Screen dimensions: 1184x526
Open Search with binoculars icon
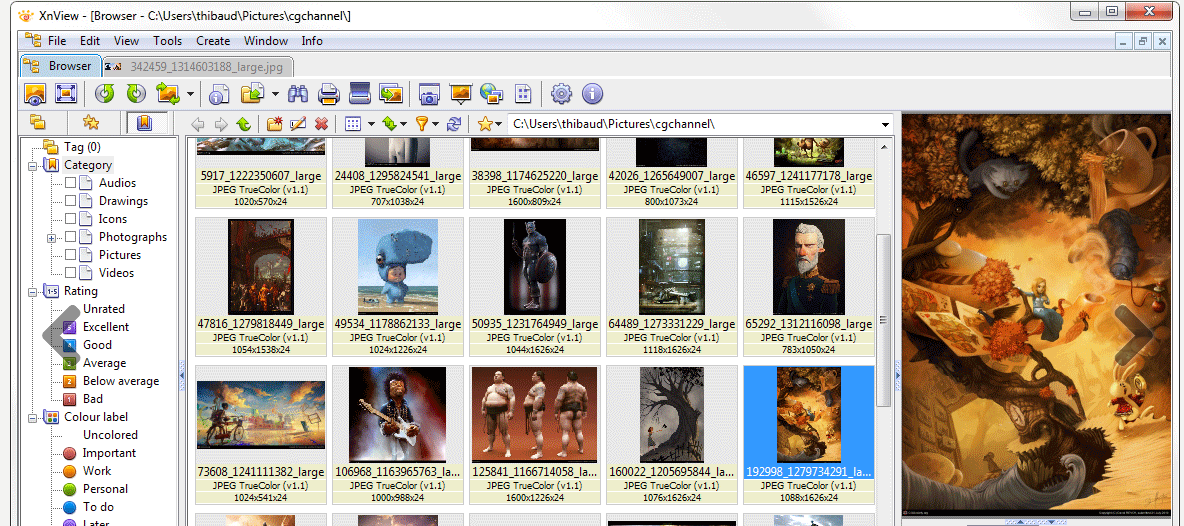[x=298, y=94]
